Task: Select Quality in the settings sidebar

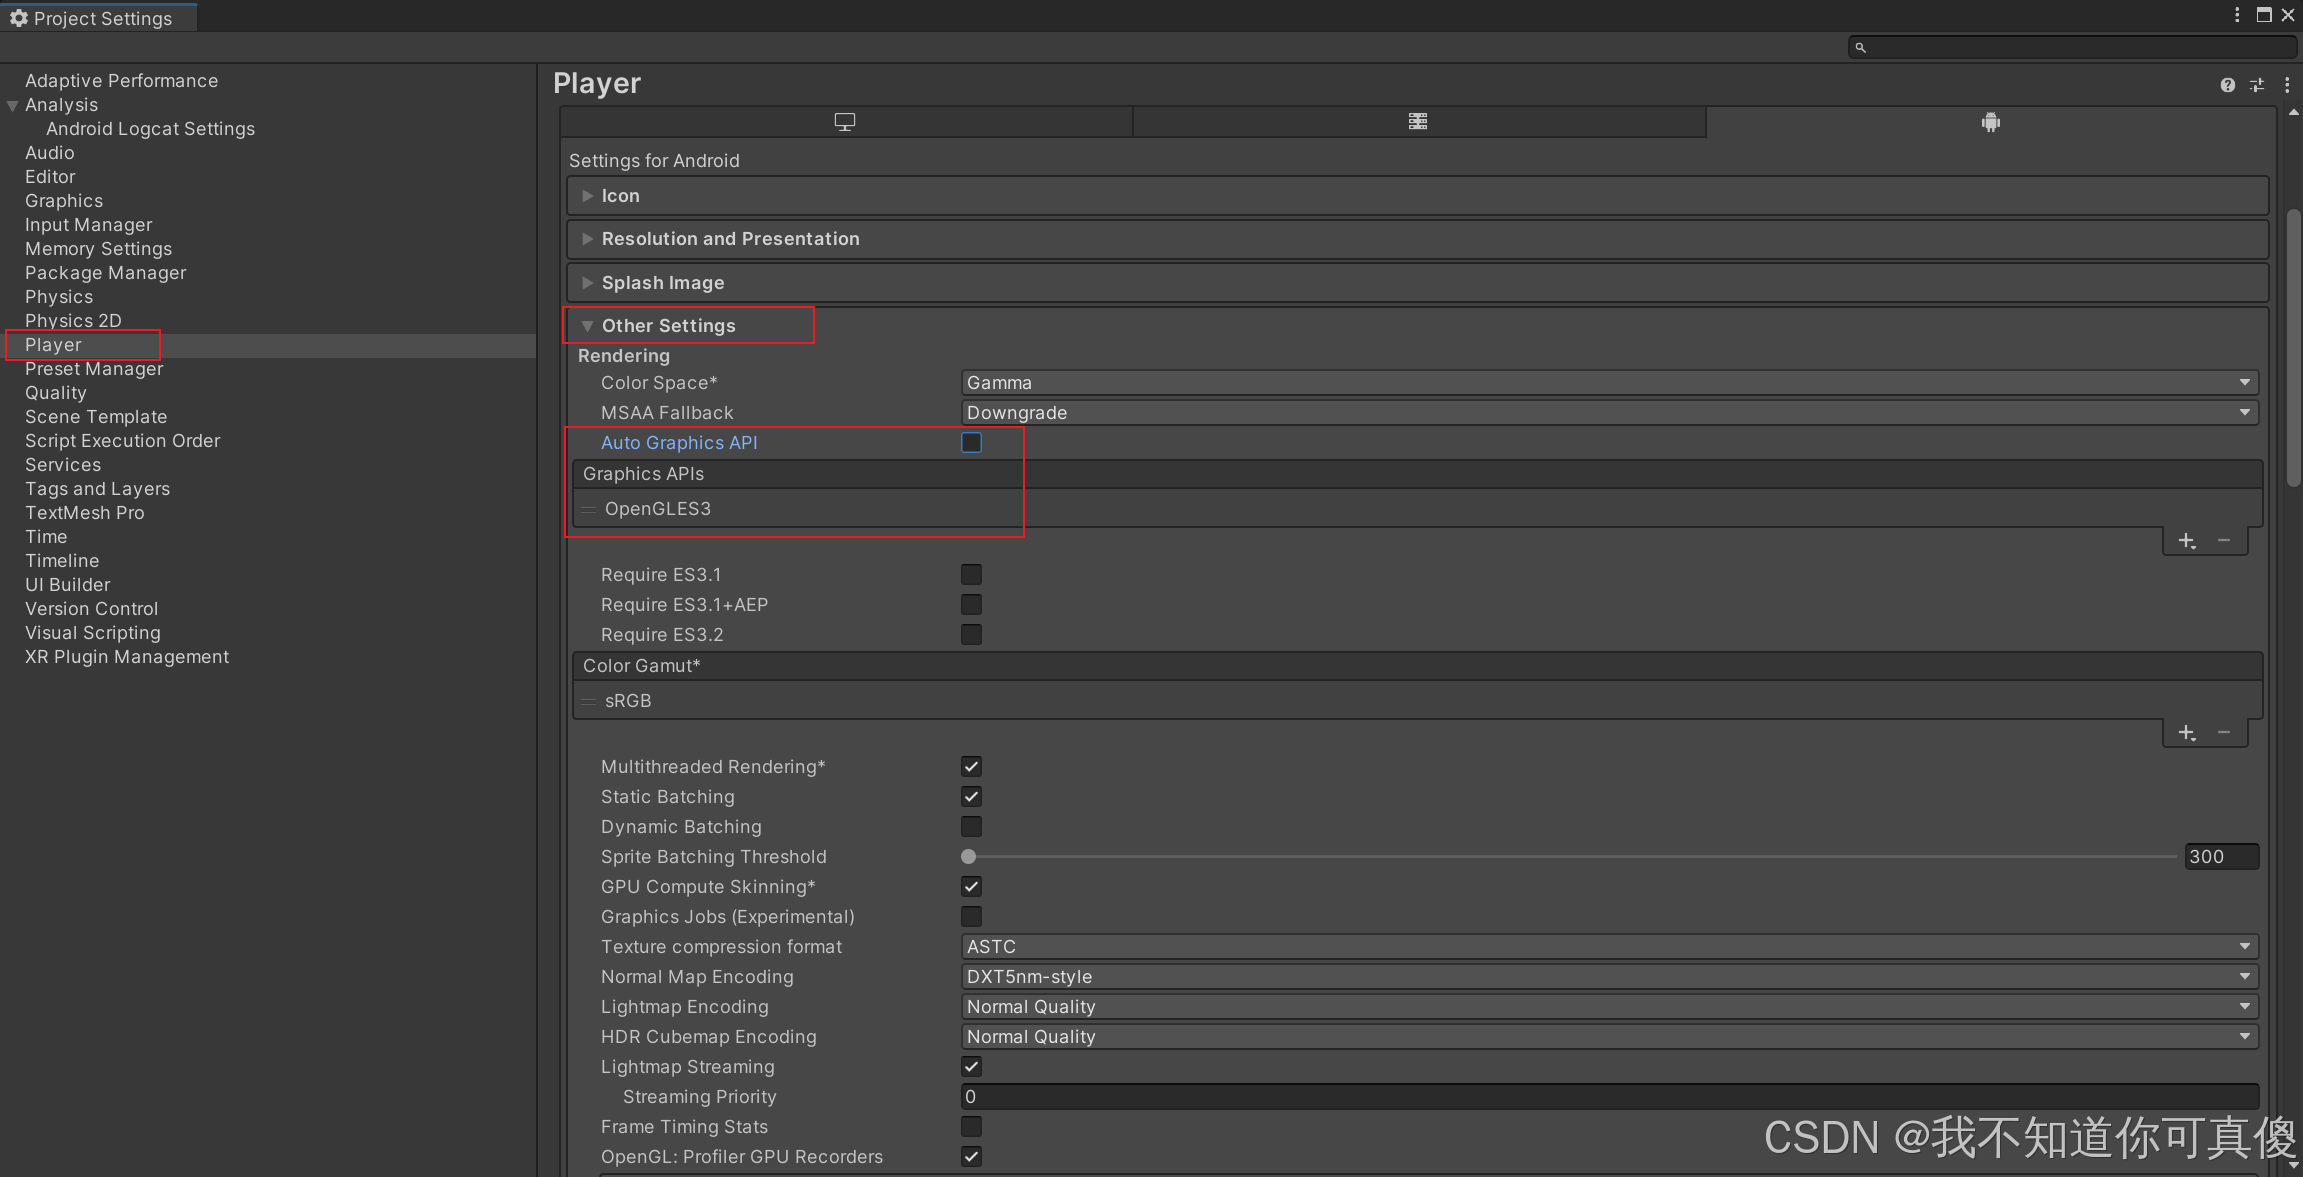Action: pyautogui.click(x=56, y=393)
